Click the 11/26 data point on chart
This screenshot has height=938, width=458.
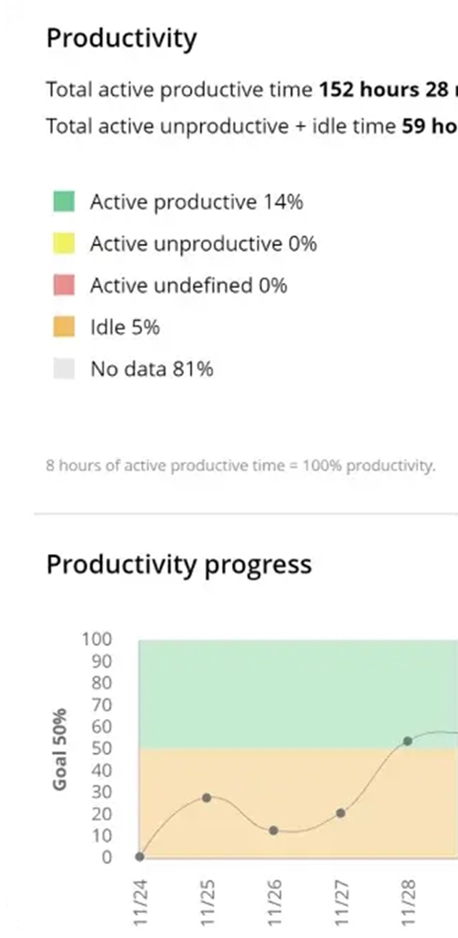click(274, 830)
